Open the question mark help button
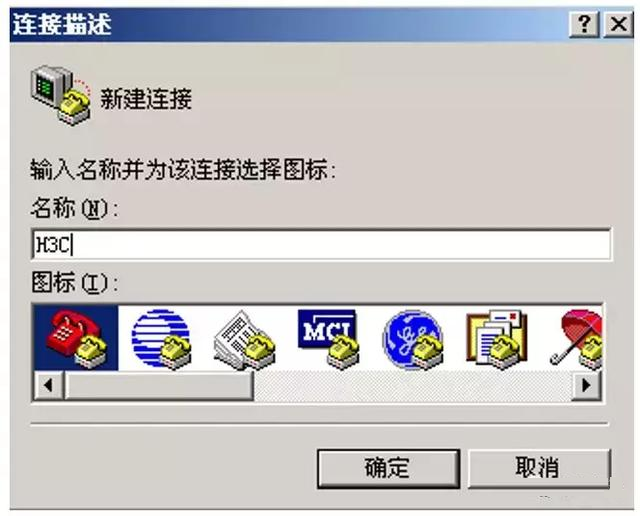 [x=584, y=24]
